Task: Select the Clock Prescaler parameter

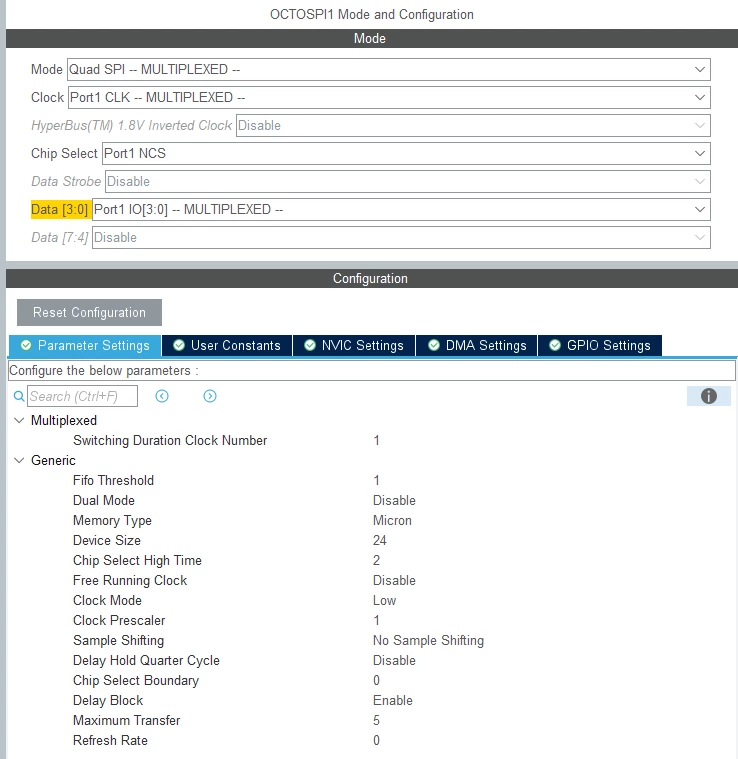Action: pyautogui.click(x=119, y=621)
